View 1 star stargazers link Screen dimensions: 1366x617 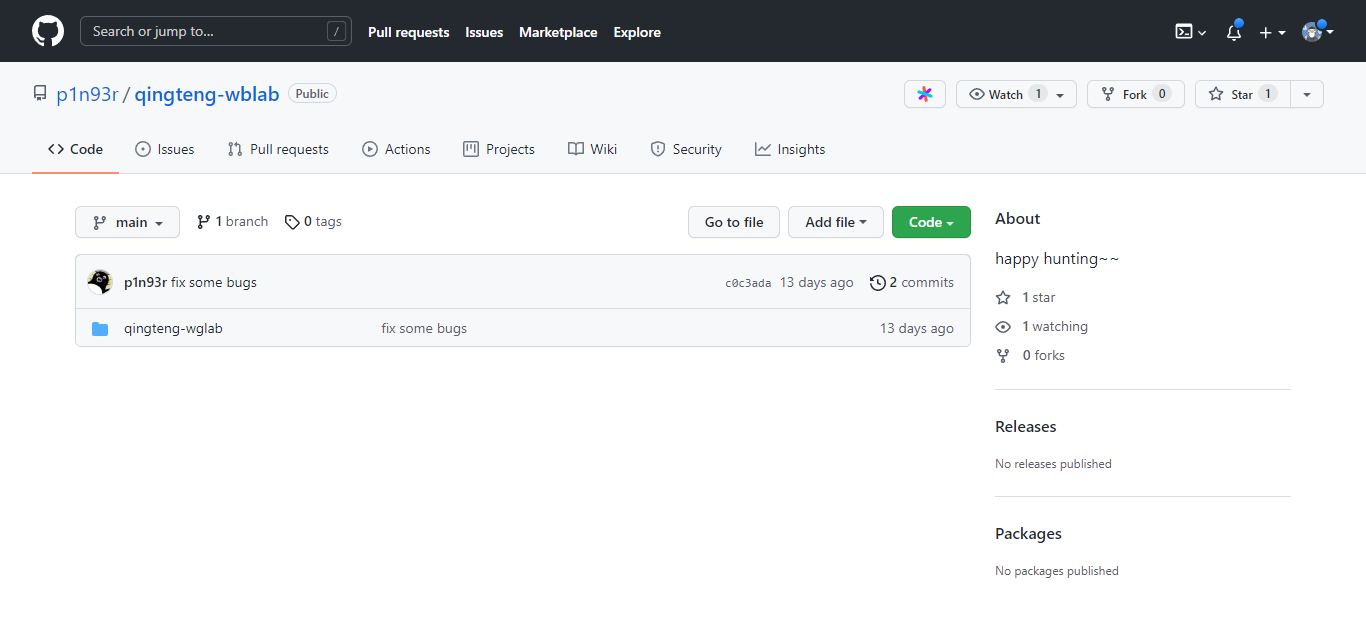(x=1026, y=298)
